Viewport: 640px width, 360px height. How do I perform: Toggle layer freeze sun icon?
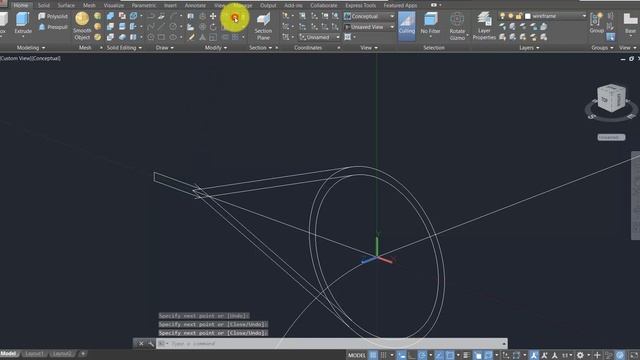tap(510, 16)
